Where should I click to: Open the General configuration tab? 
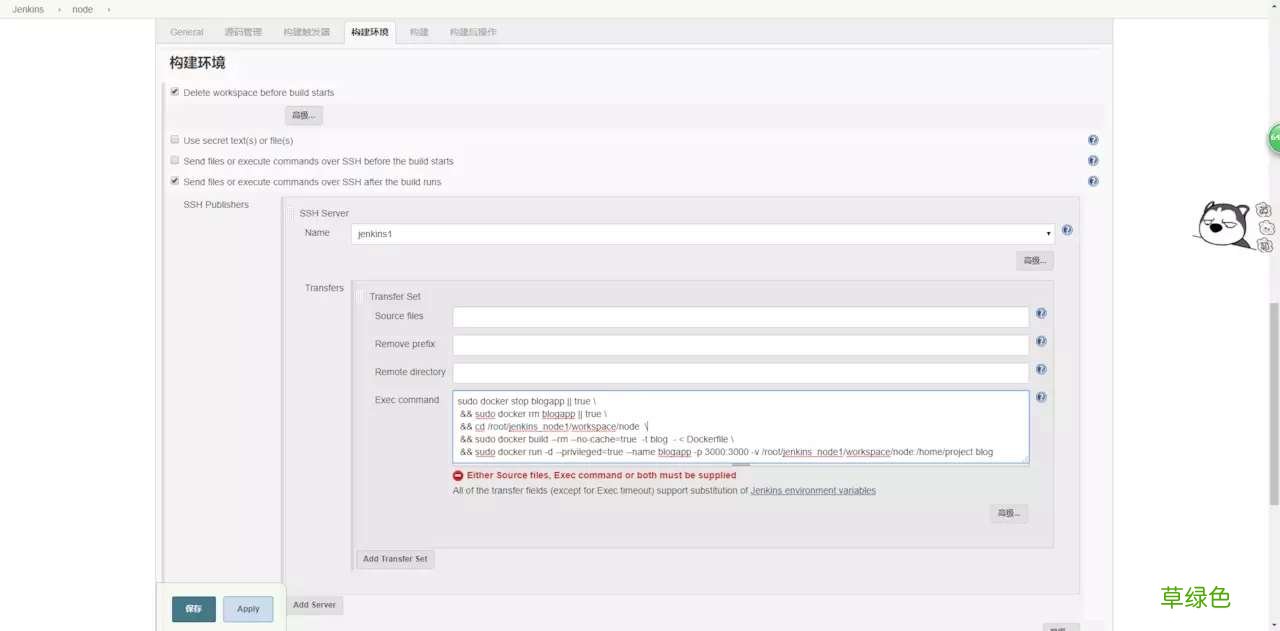pyautogui.click(x=186, y=31)
